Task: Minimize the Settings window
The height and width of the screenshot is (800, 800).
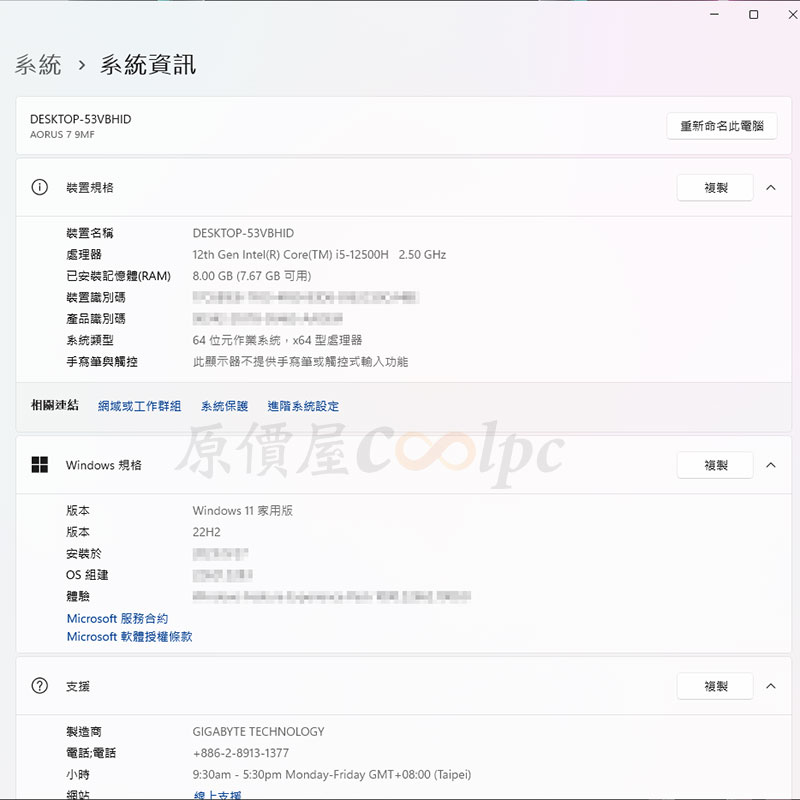Action: pyautogui.click(x=714, y=14)
